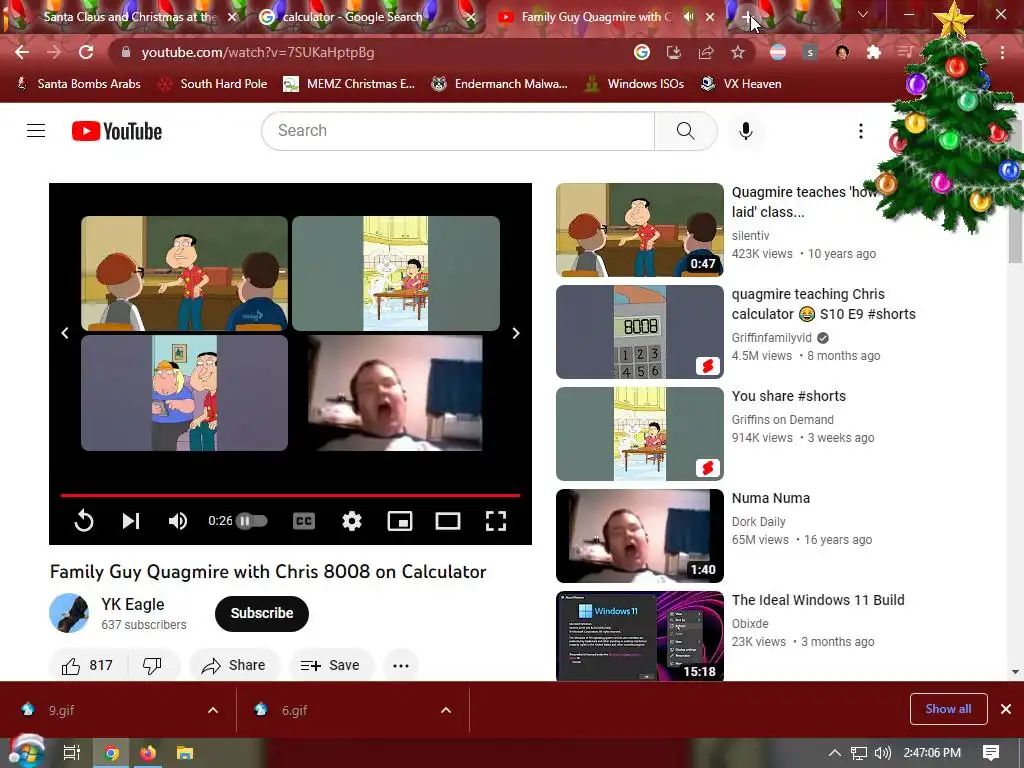Switch to theater mode
Image resolution: width=1024 pixels, height=768 pixels.
pyautogui.click(x=448, y=520)
